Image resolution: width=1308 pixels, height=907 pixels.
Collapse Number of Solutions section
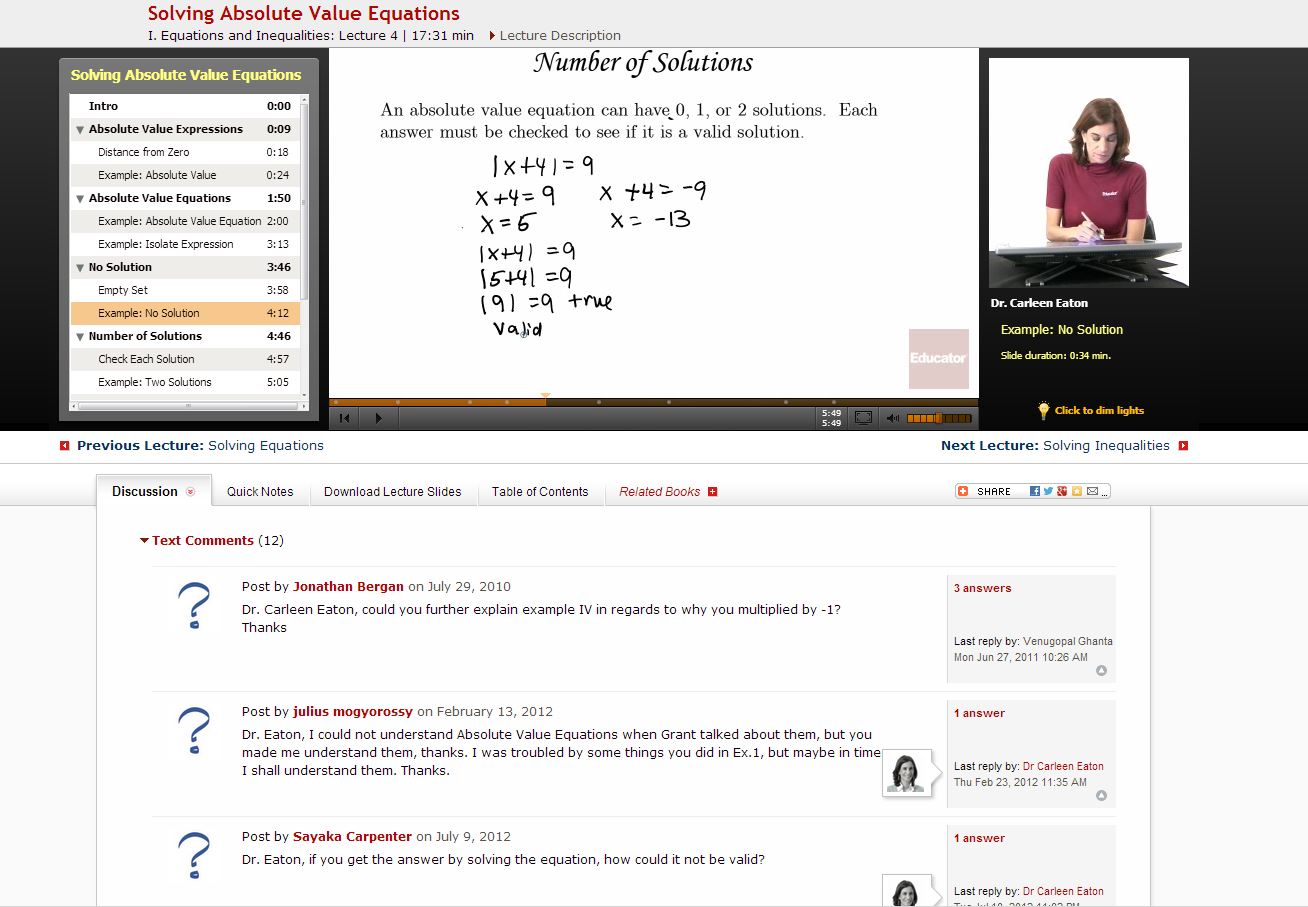pyautogui.click(x=80, y=336)
